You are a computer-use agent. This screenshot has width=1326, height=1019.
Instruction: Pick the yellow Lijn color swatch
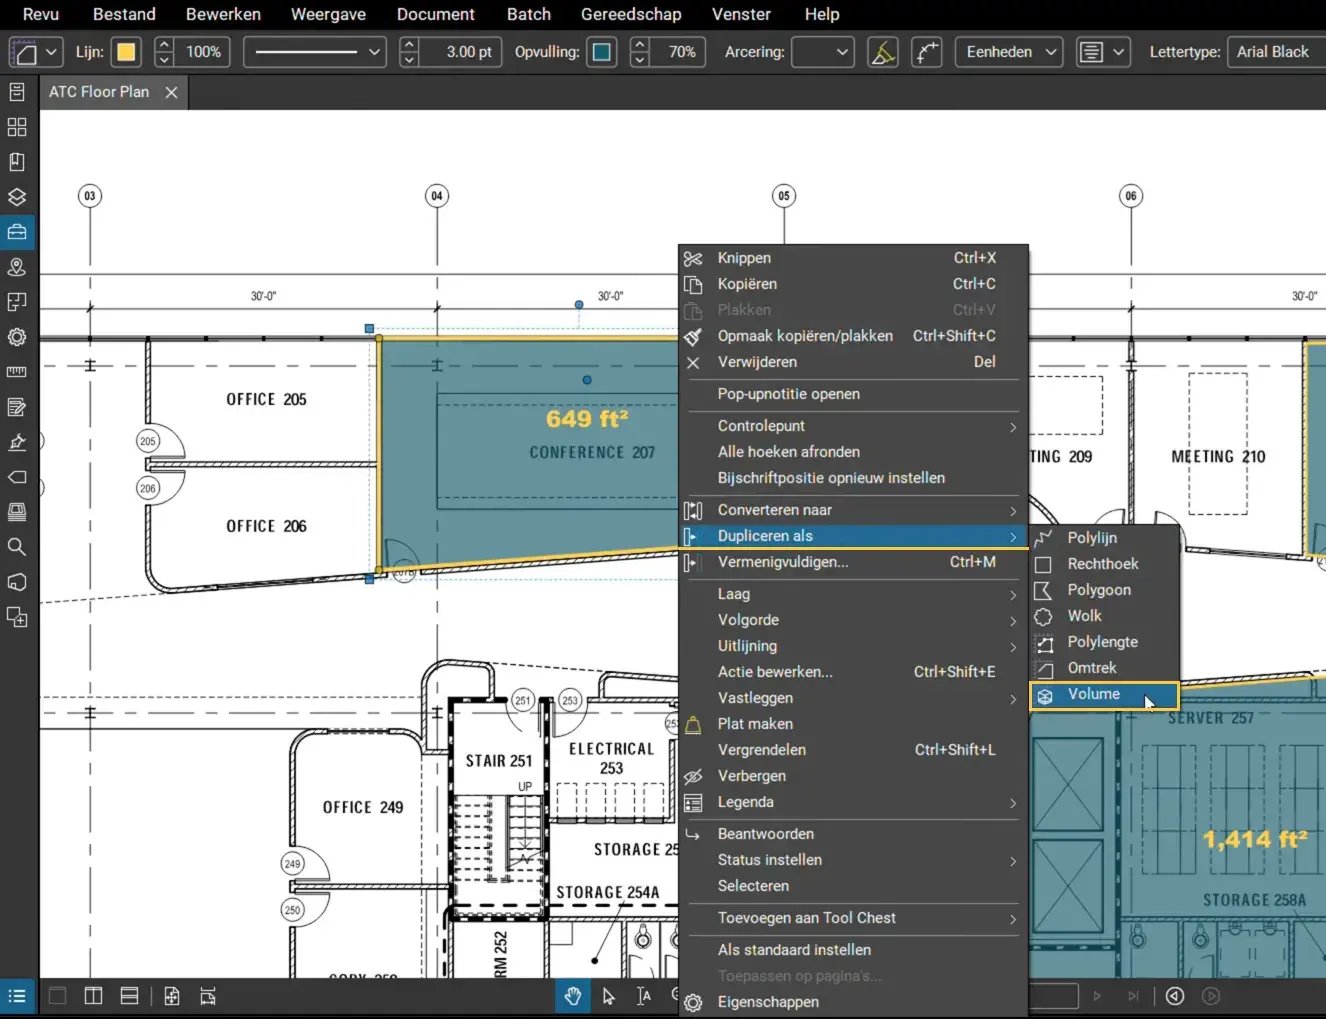click(126, 52)
